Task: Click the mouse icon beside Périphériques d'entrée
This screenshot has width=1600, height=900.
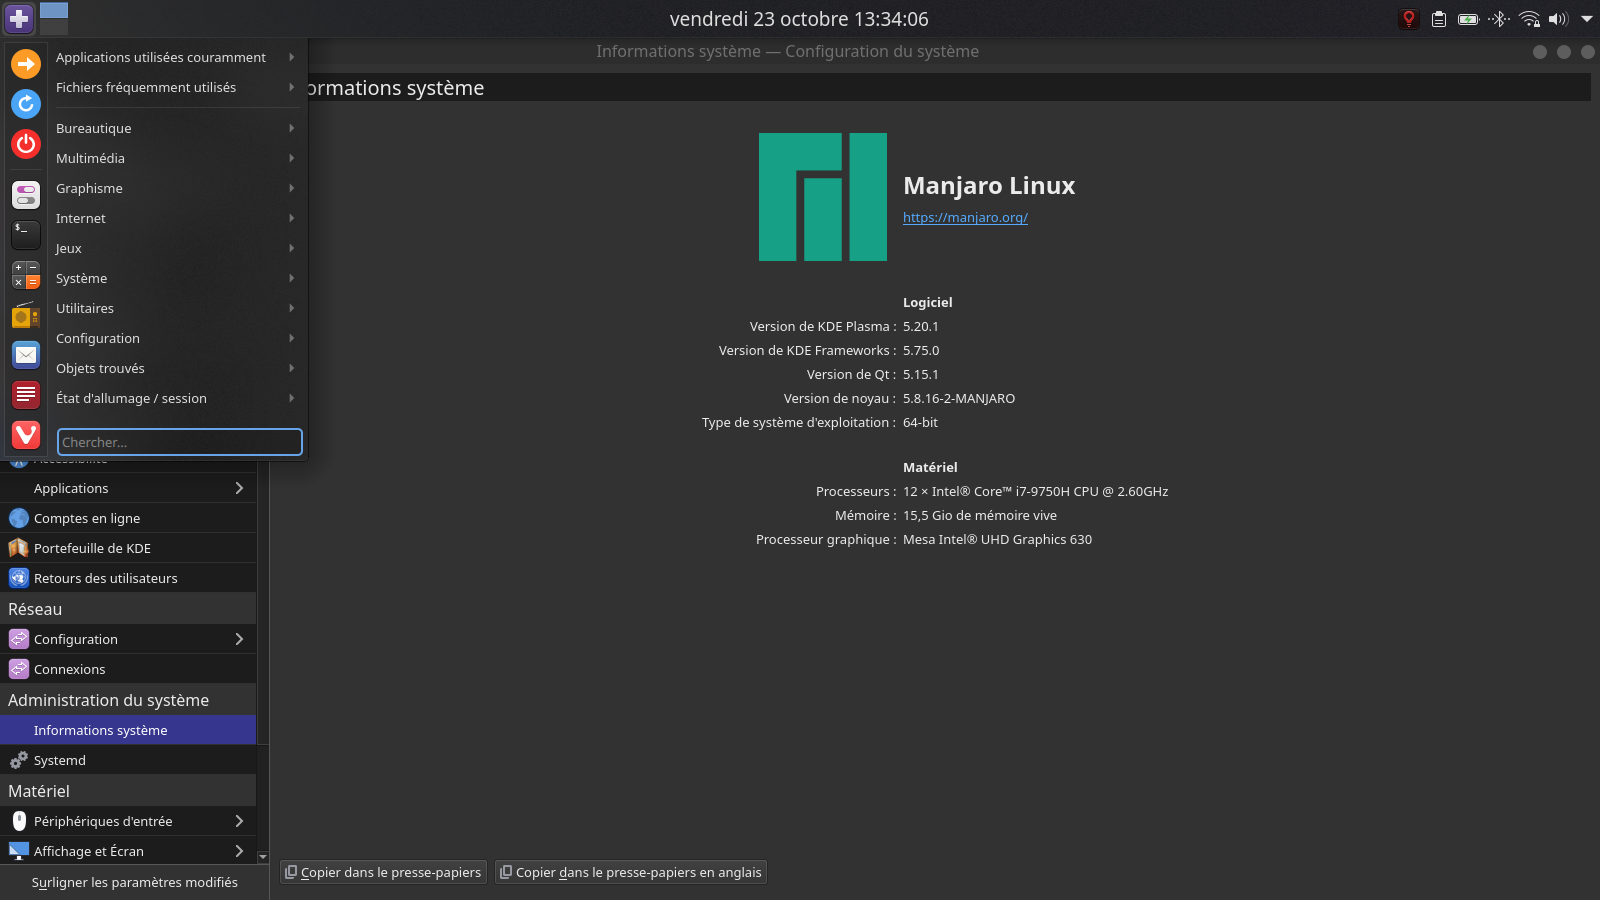Action: tap(19, 821)
